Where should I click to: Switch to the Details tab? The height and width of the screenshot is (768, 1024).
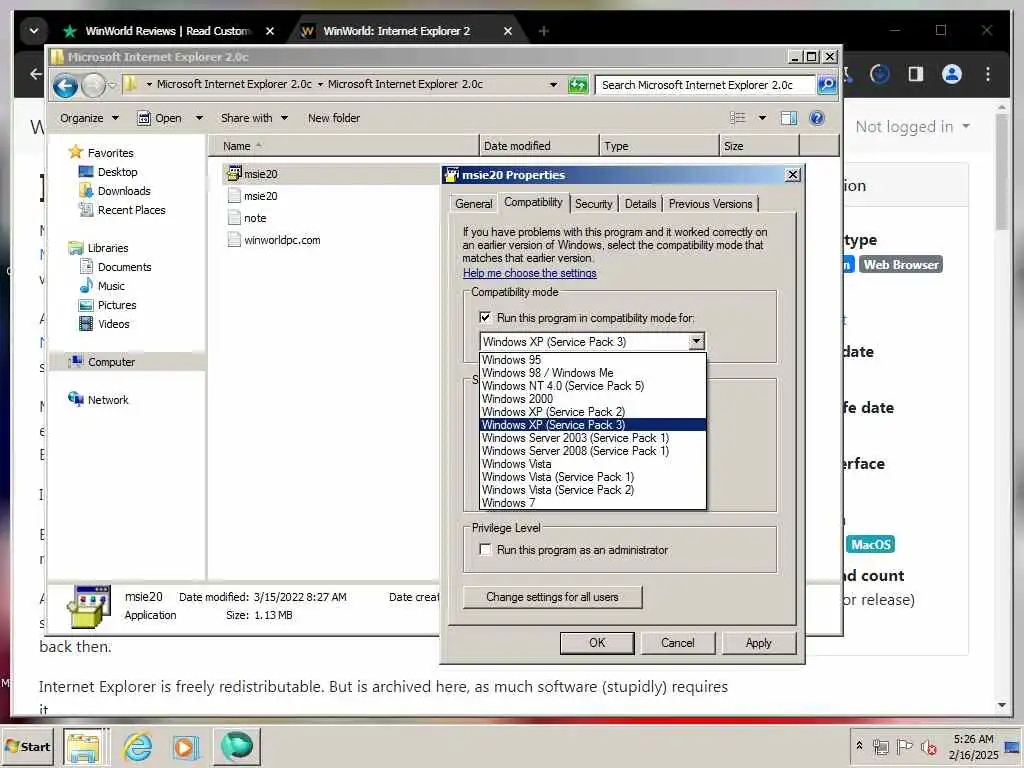coord(640,204)
